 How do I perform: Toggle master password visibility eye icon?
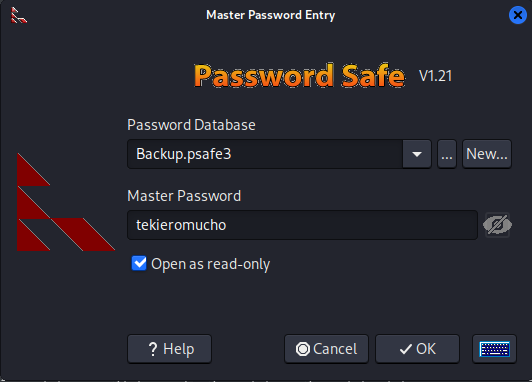click(497, 225)
